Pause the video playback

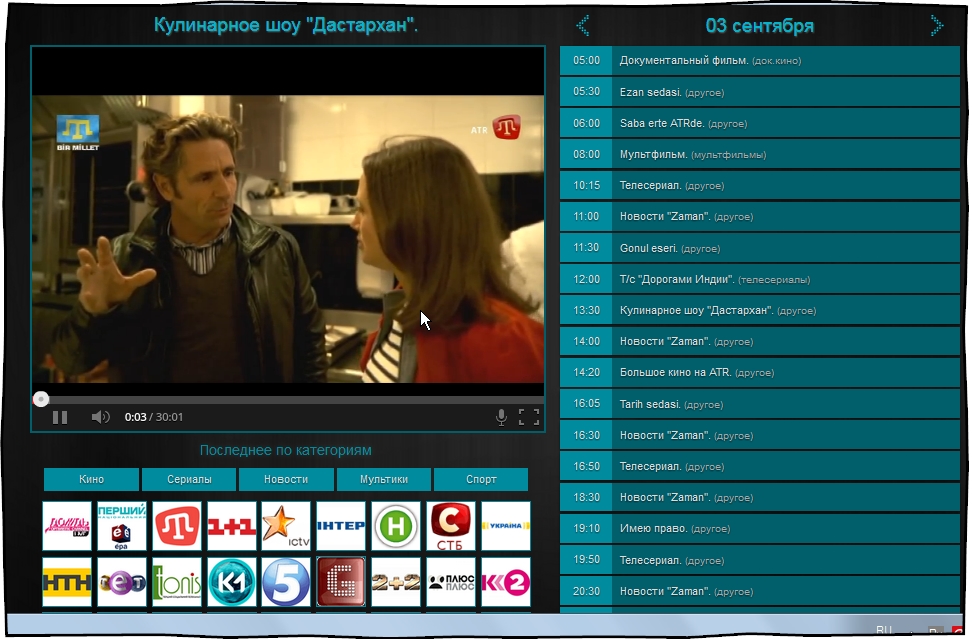pyautogui.click(x=60, y=417)
